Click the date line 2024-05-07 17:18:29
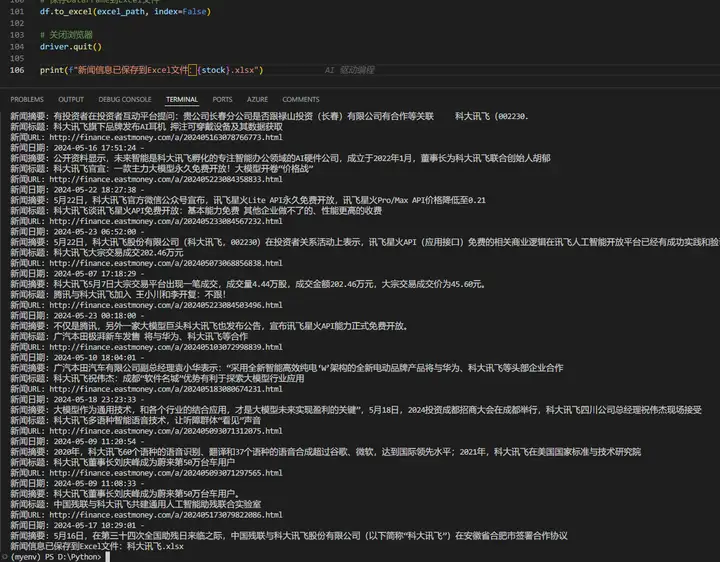 77,274
